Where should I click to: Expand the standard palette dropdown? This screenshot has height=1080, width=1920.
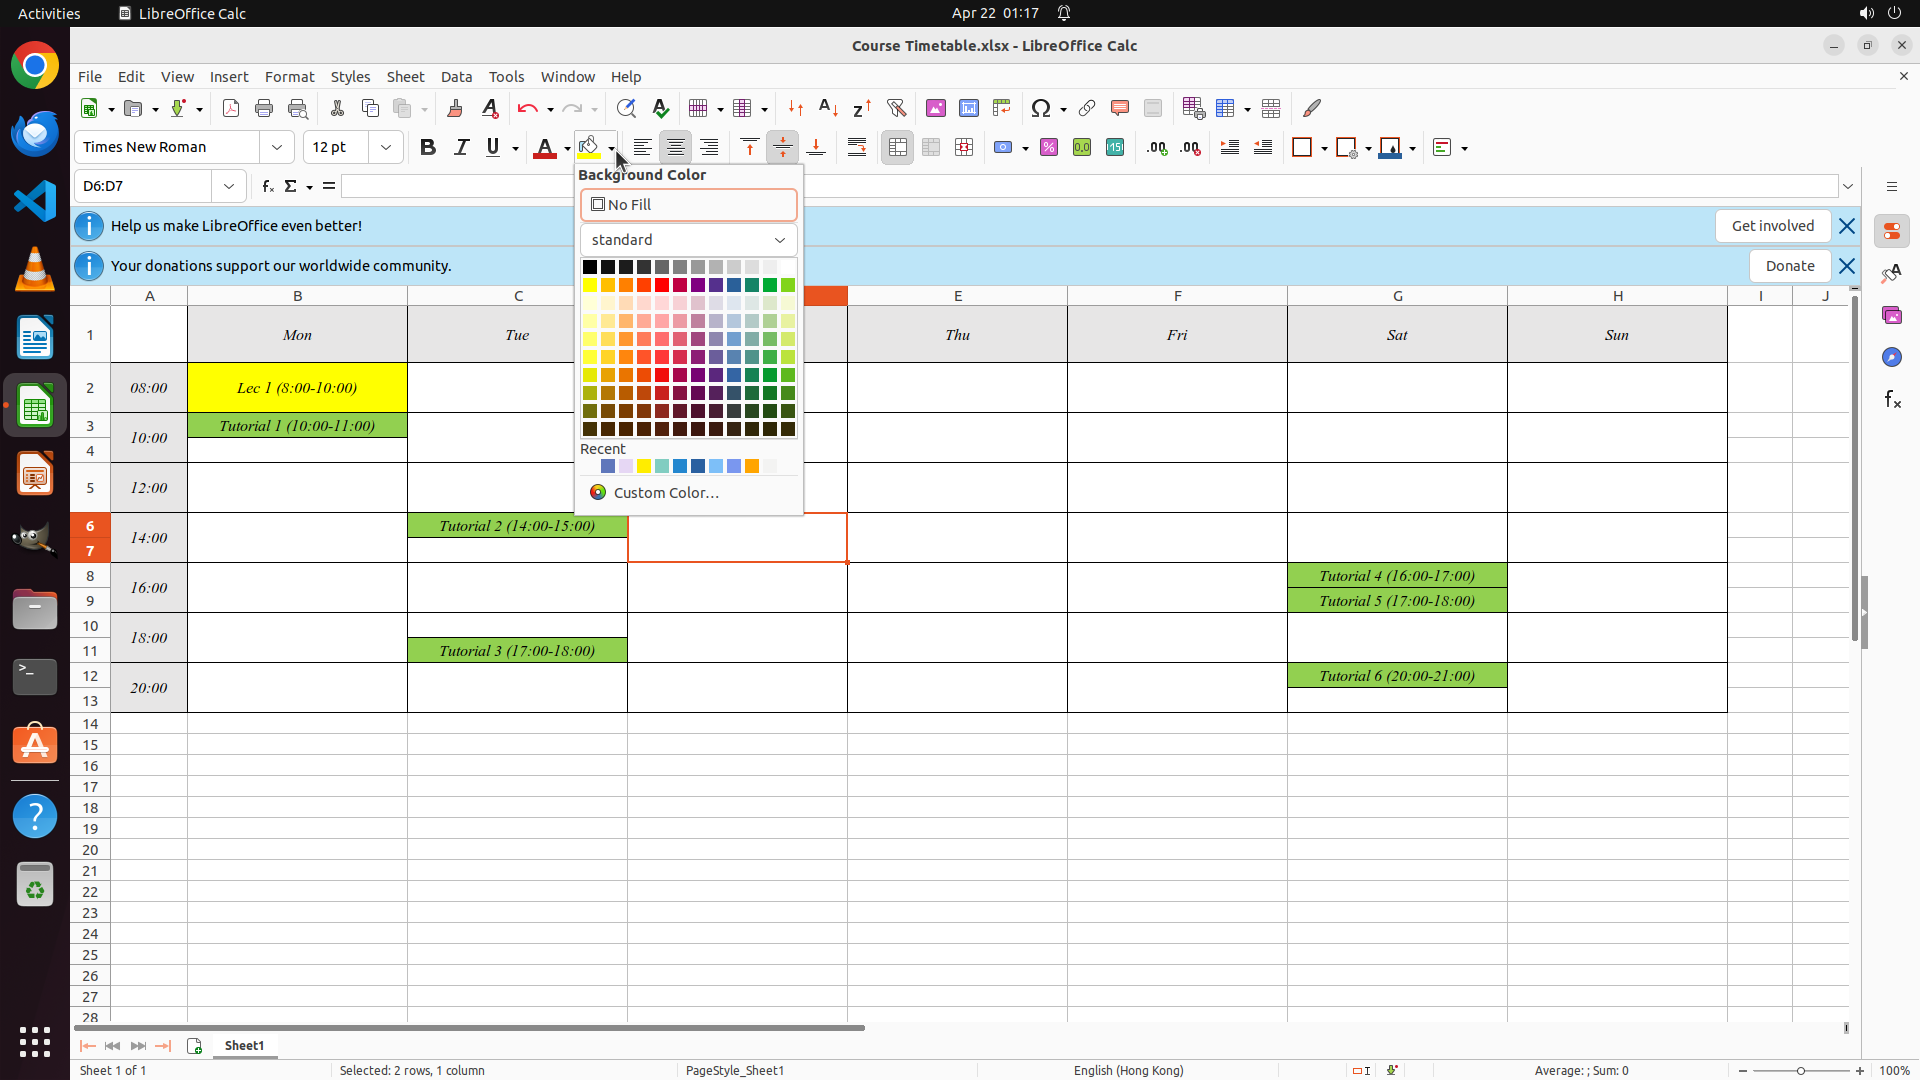779,240
